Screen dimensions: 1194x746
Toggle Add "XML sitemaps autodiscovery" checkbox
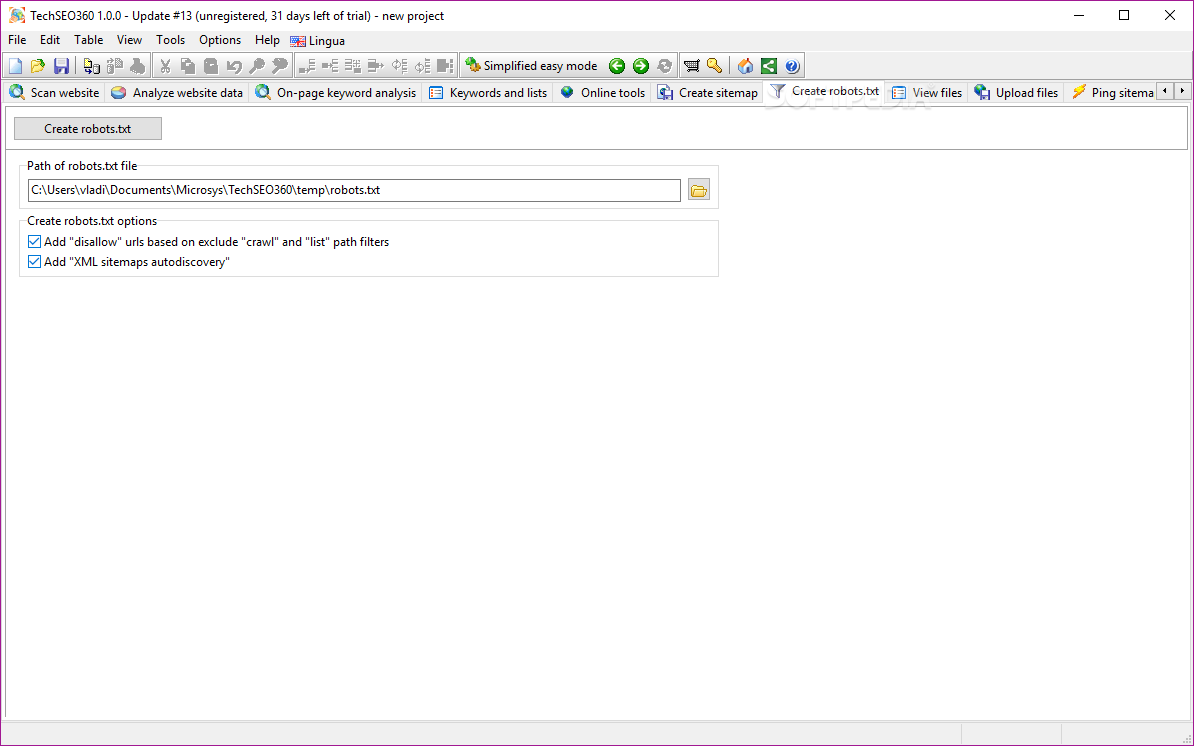click(34, 262)
